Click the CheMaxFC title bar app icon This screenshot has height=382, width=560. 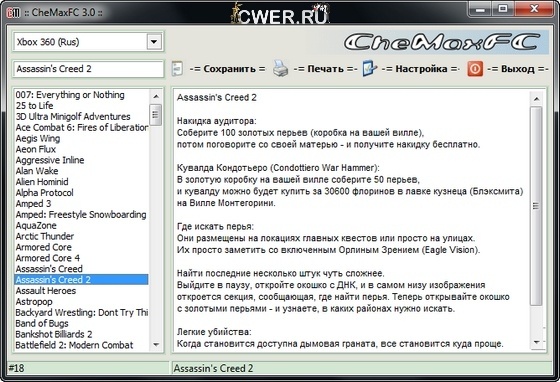click(x=14, y=13)
